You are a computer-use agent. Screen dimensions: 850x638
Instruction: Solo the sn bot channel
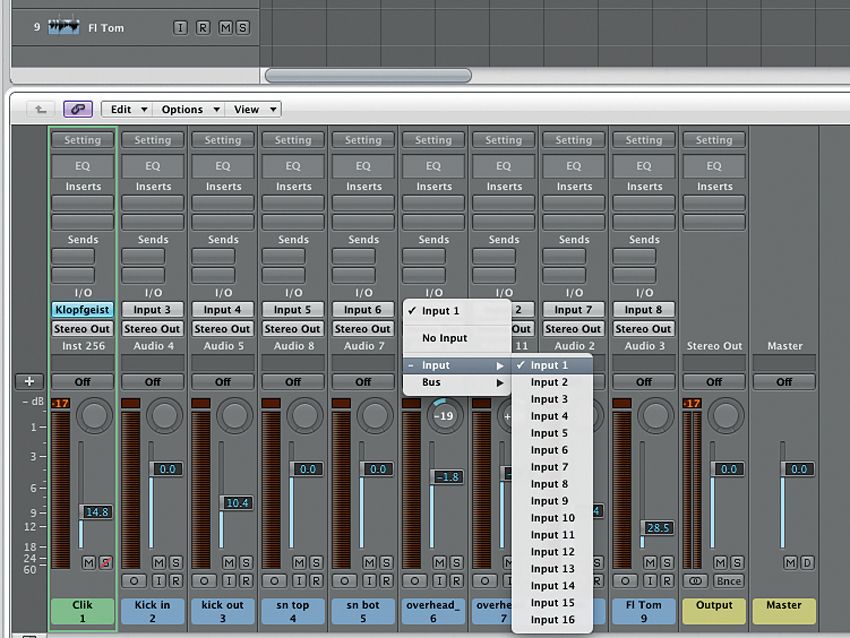click(386, 562)
